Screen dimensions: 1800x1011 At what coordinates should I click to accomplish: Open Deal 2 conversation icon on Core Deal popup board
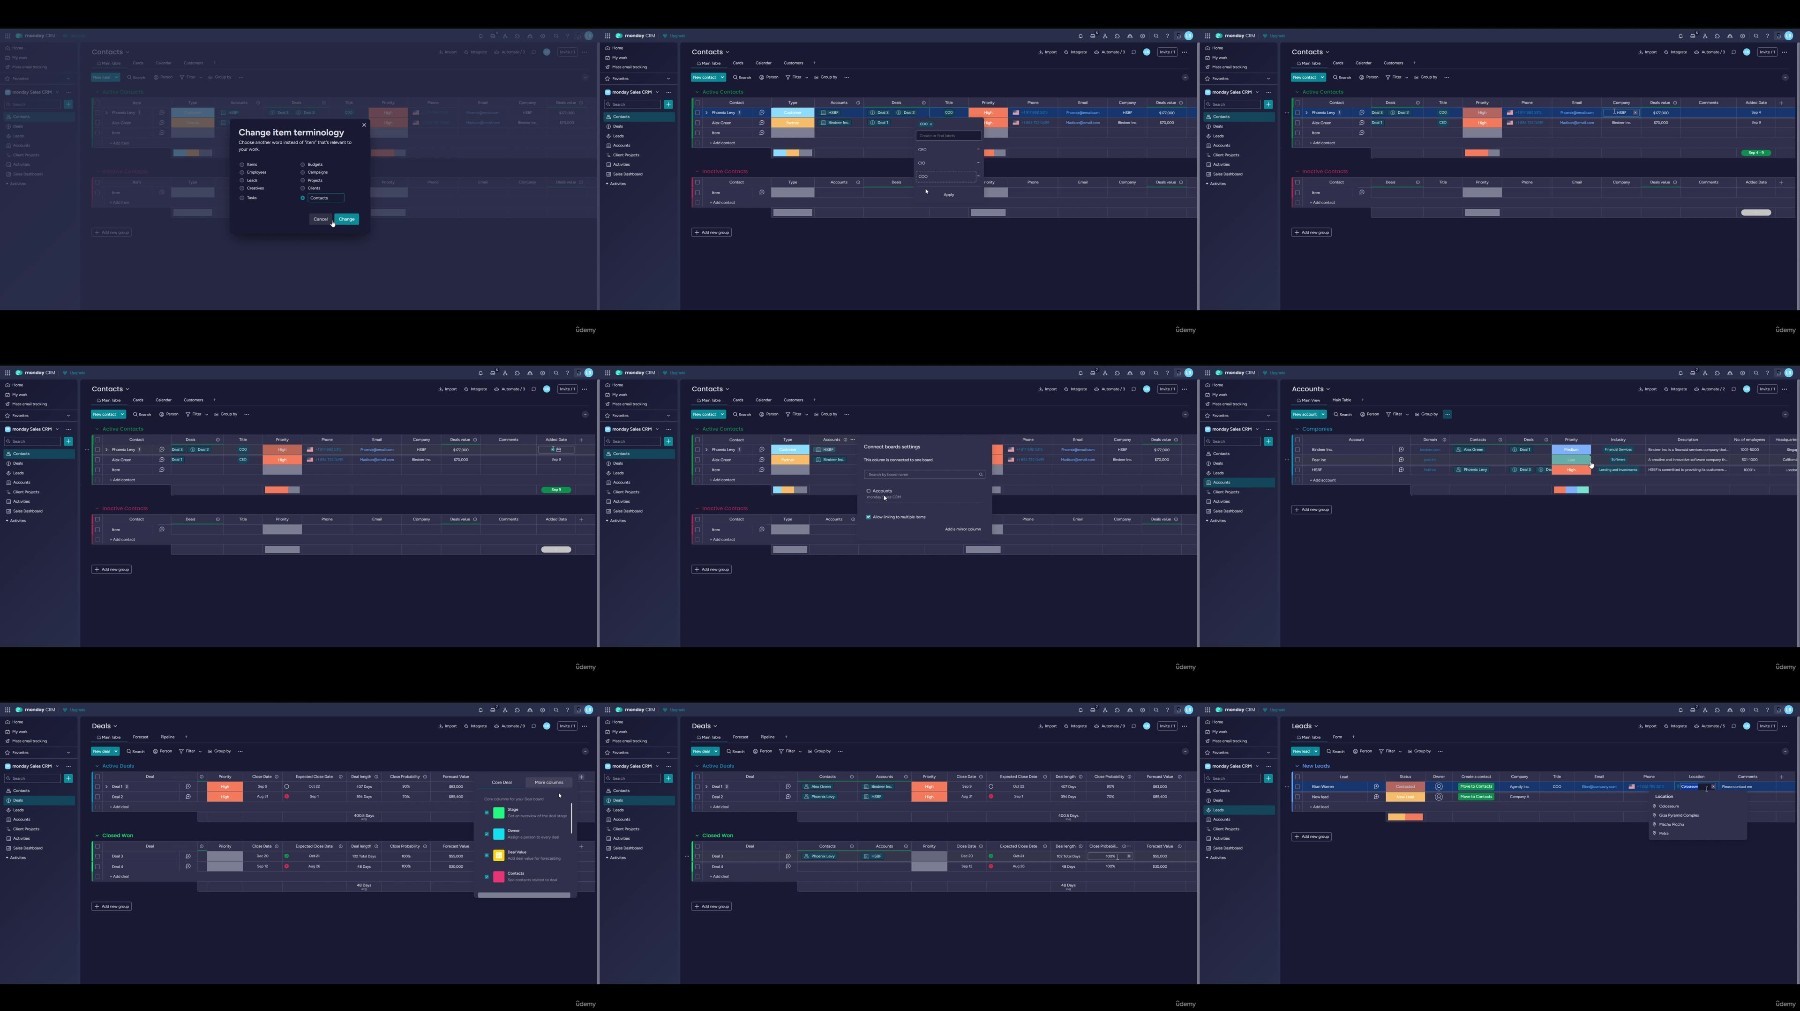pyautogui.click(x=188, y=797)
